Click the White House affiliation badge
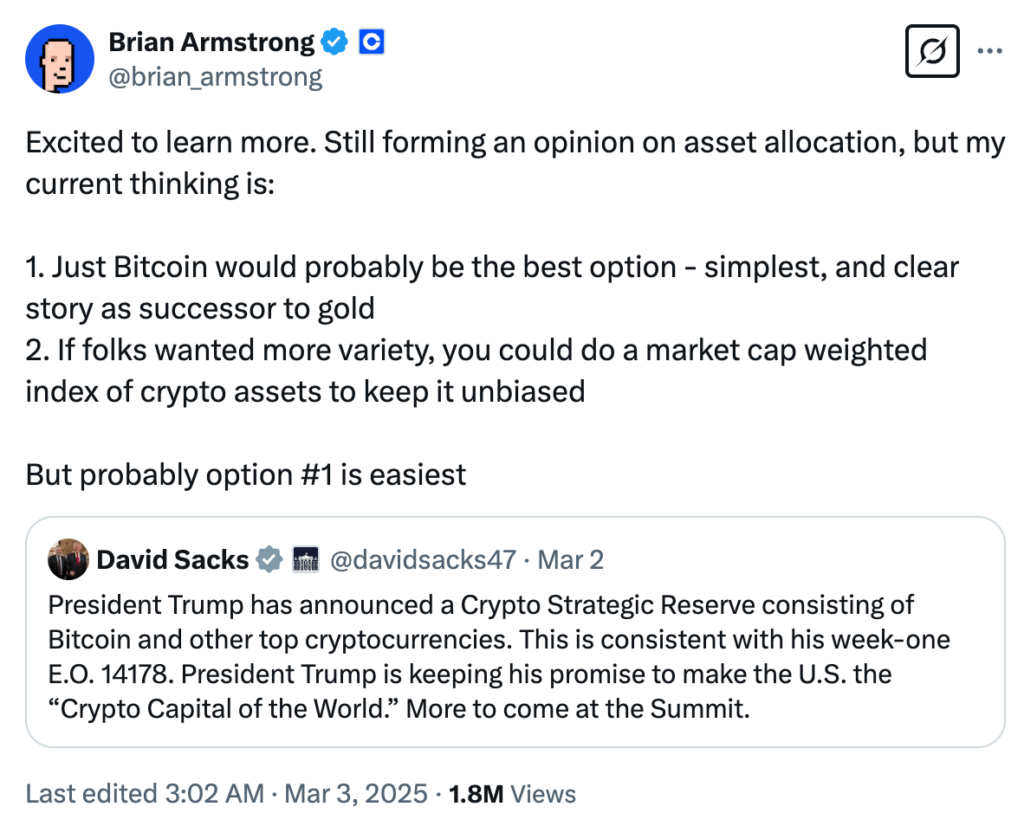The width and height of the screenshot is (1024, 826). 305,560
